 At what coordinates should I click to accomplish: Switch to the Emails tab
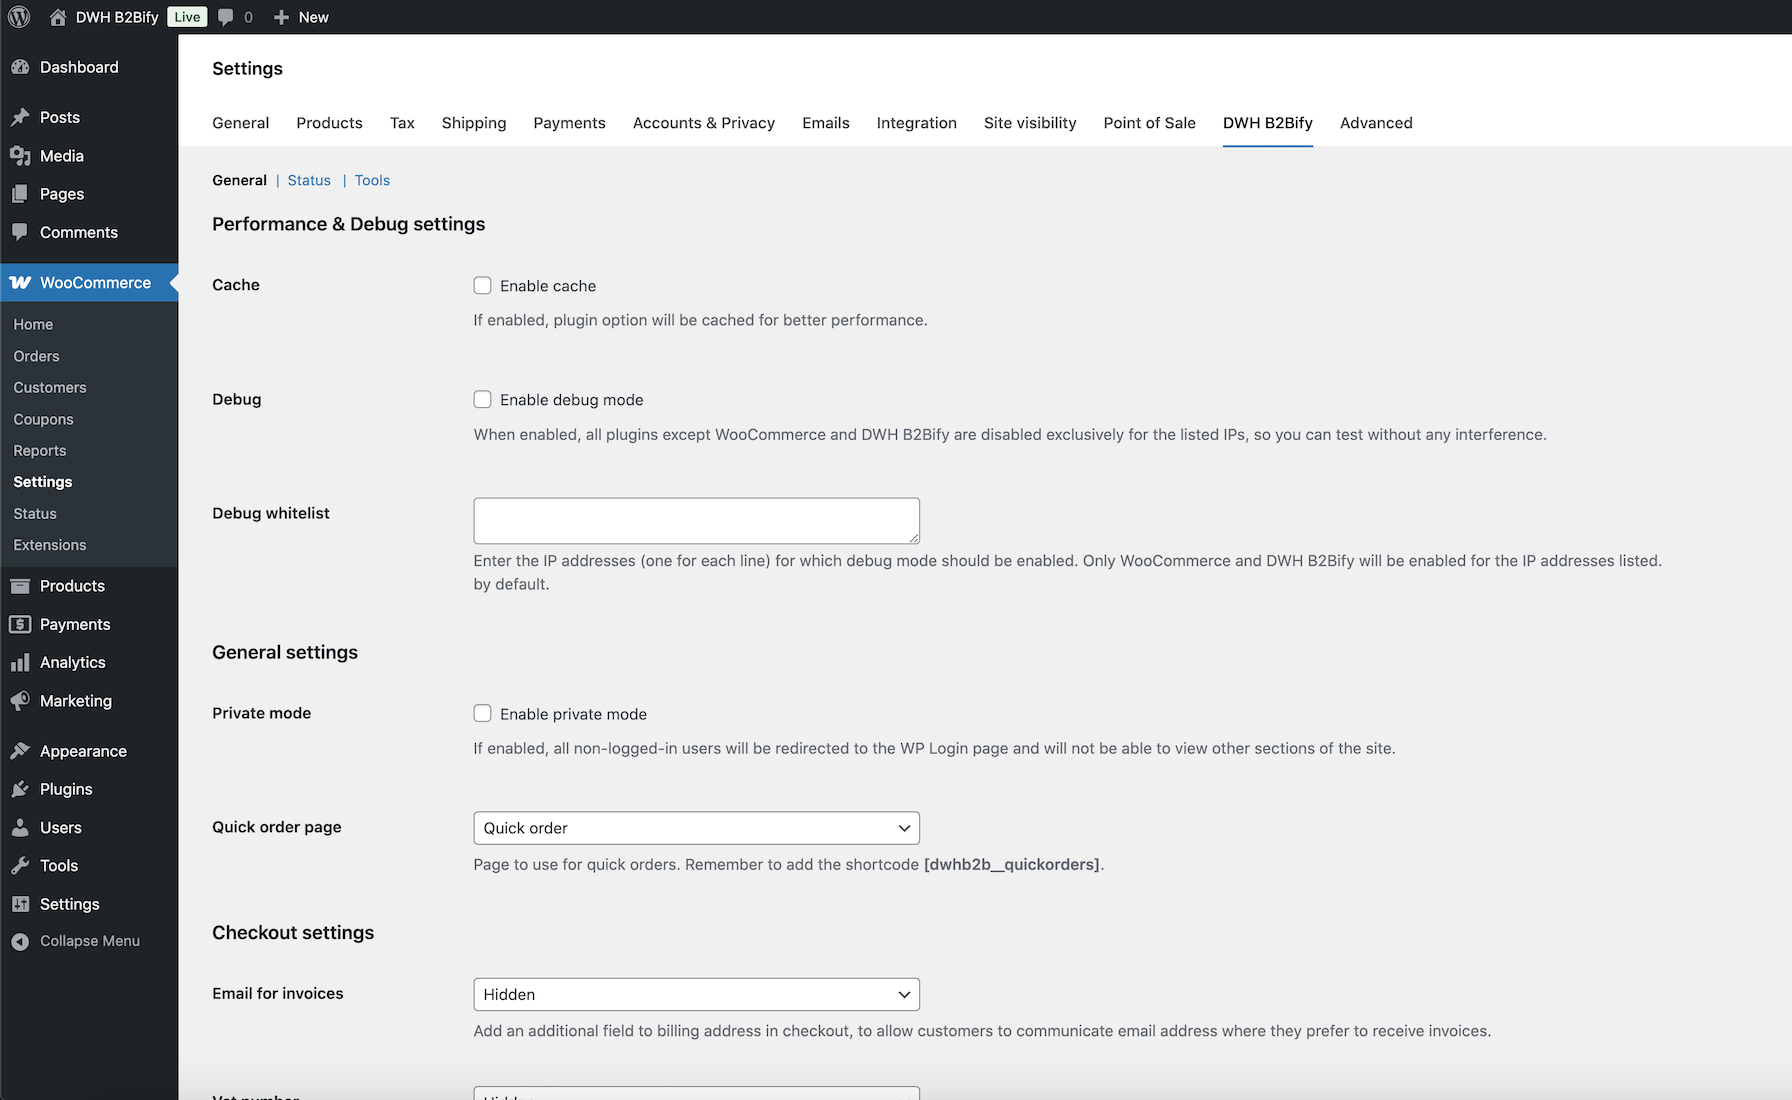click(x=826, y=123)
